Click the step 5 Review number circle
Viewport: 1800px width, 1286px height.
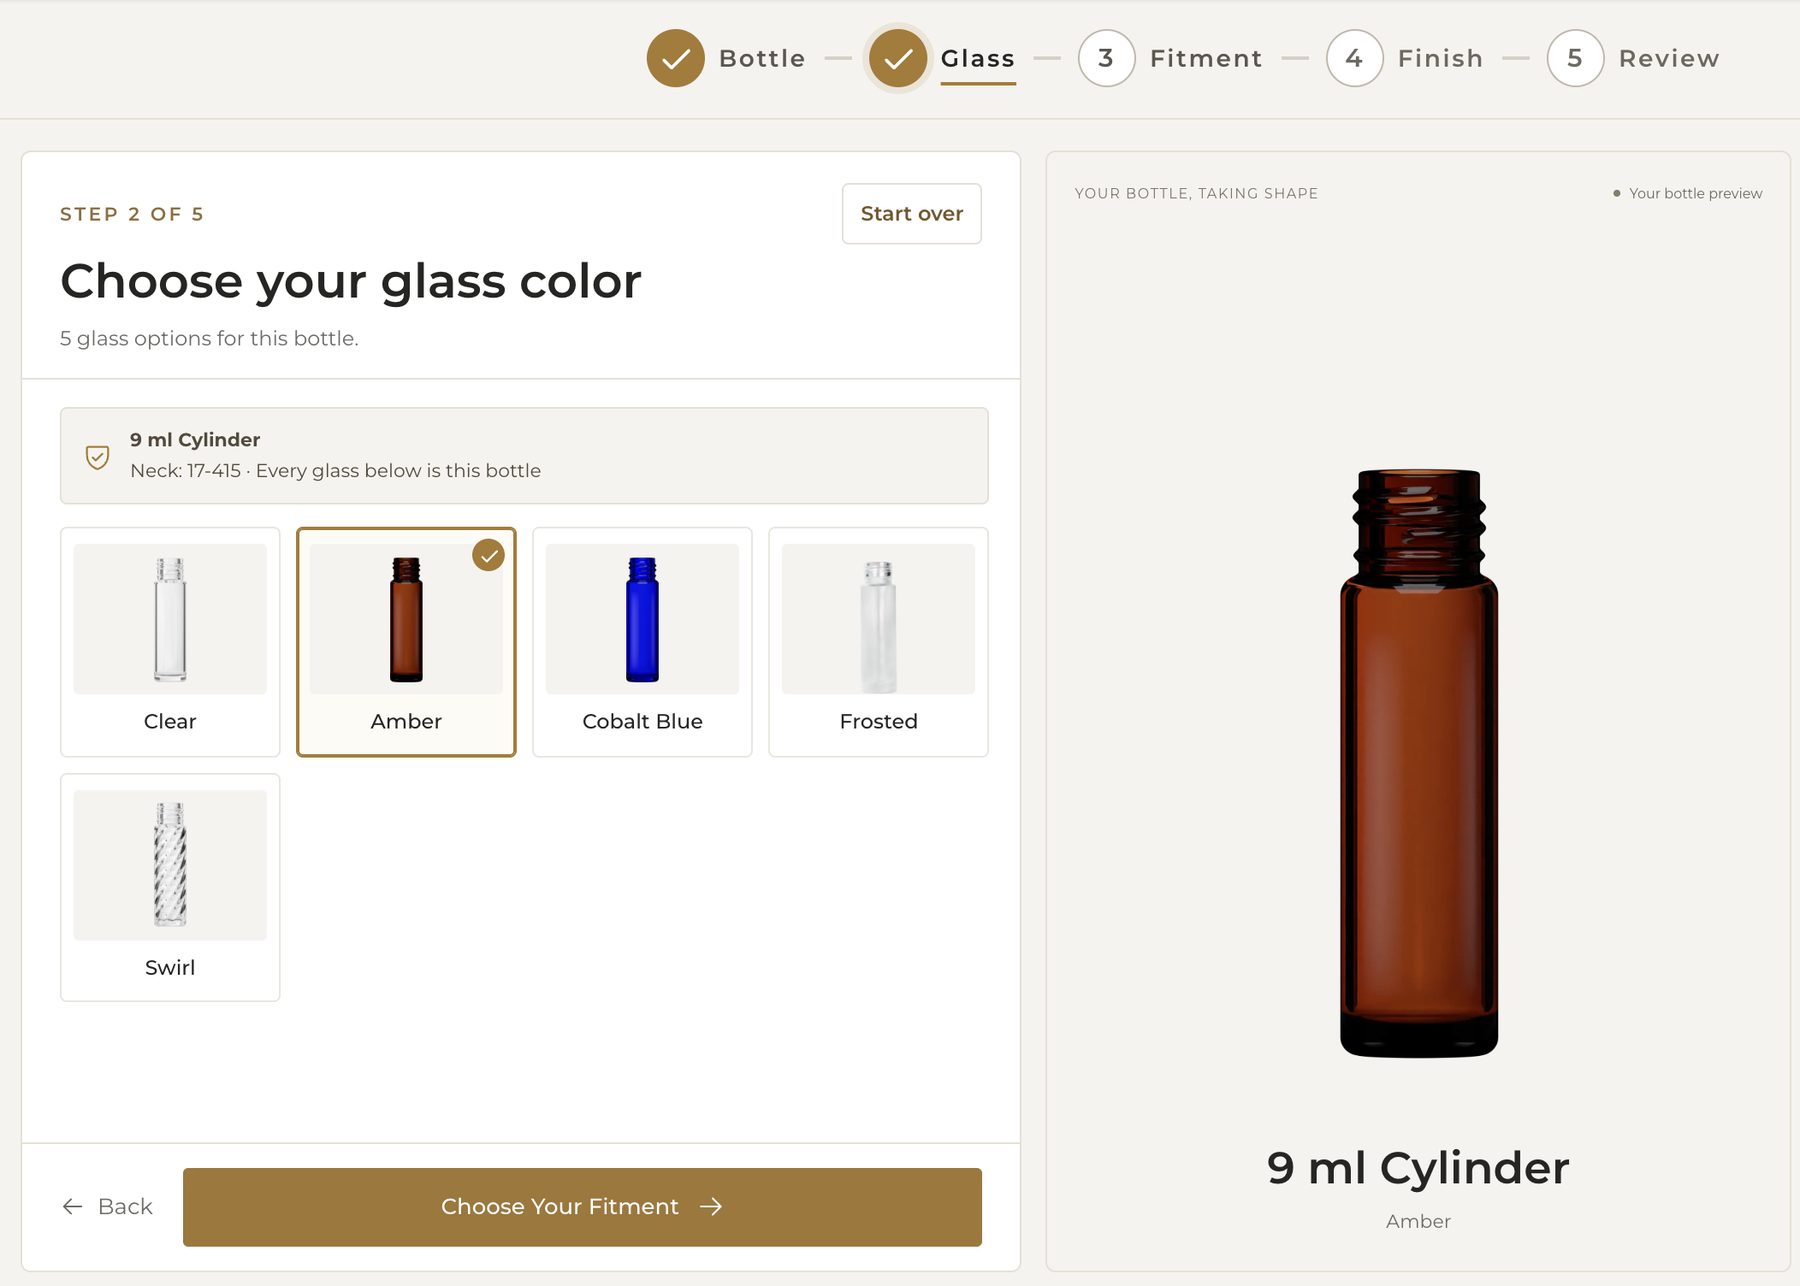click(x=1575, y=58)
